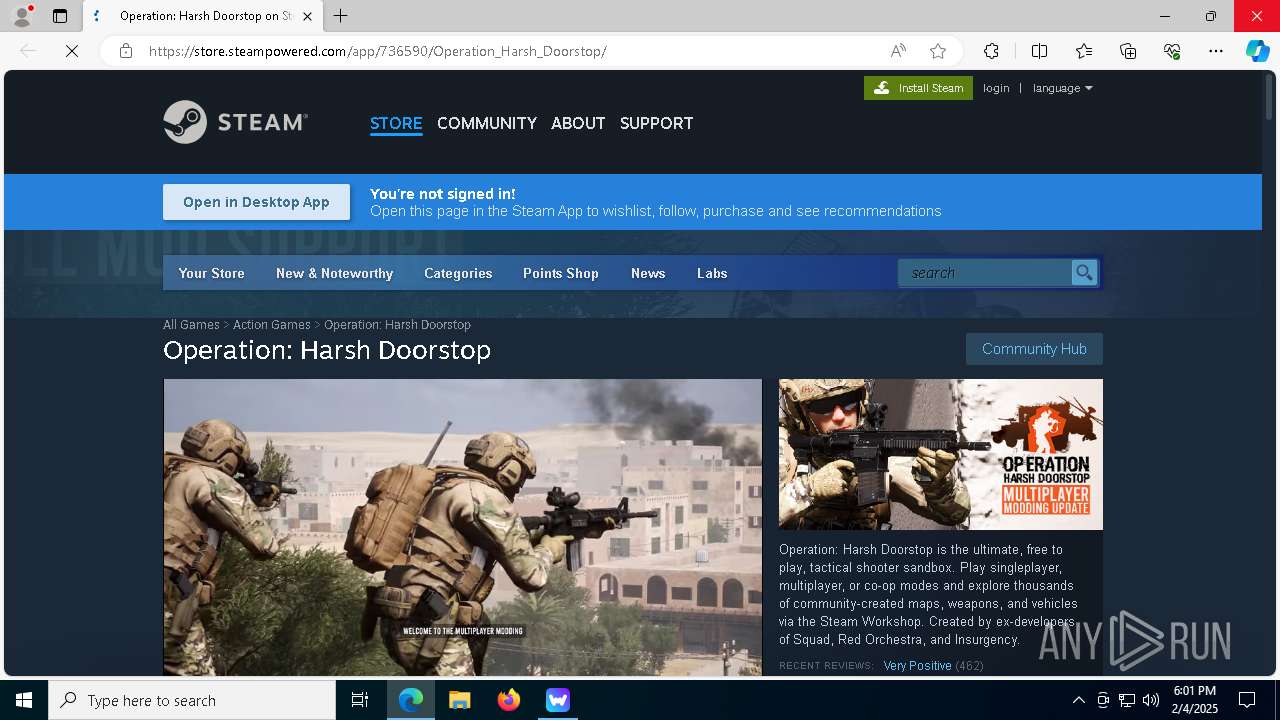Open Task View on the taskbar
Viewport: 1280px width, 720px height.
360,700
